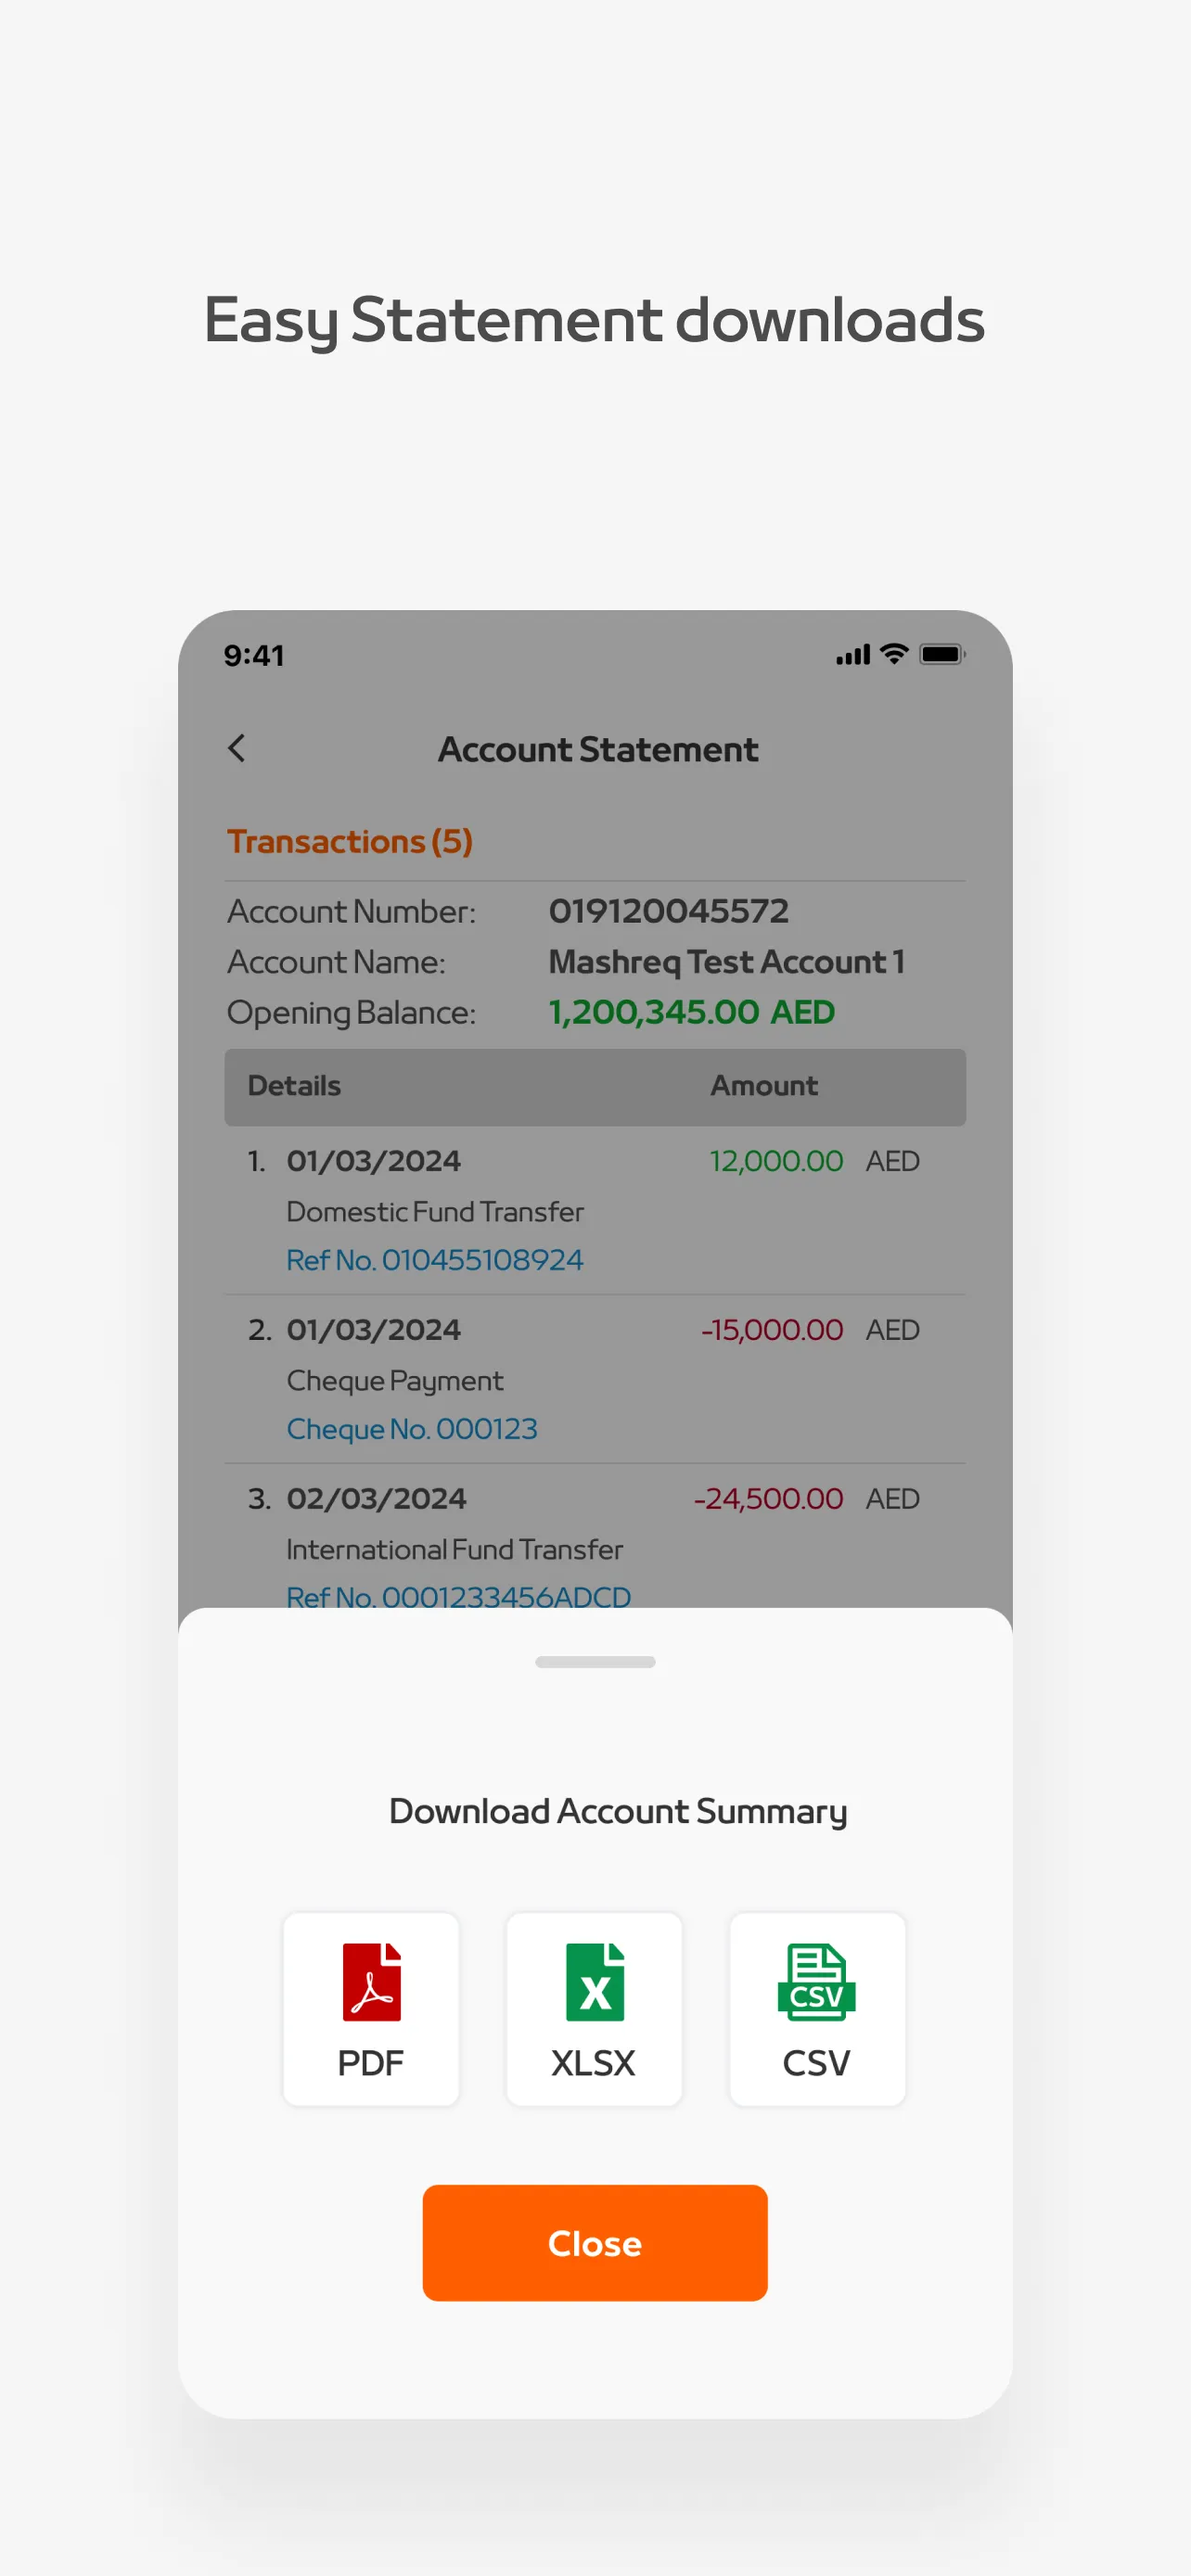Tap the Account Statement title
This screenshot has width=1191, height=2576.
[x=598, y=749]
